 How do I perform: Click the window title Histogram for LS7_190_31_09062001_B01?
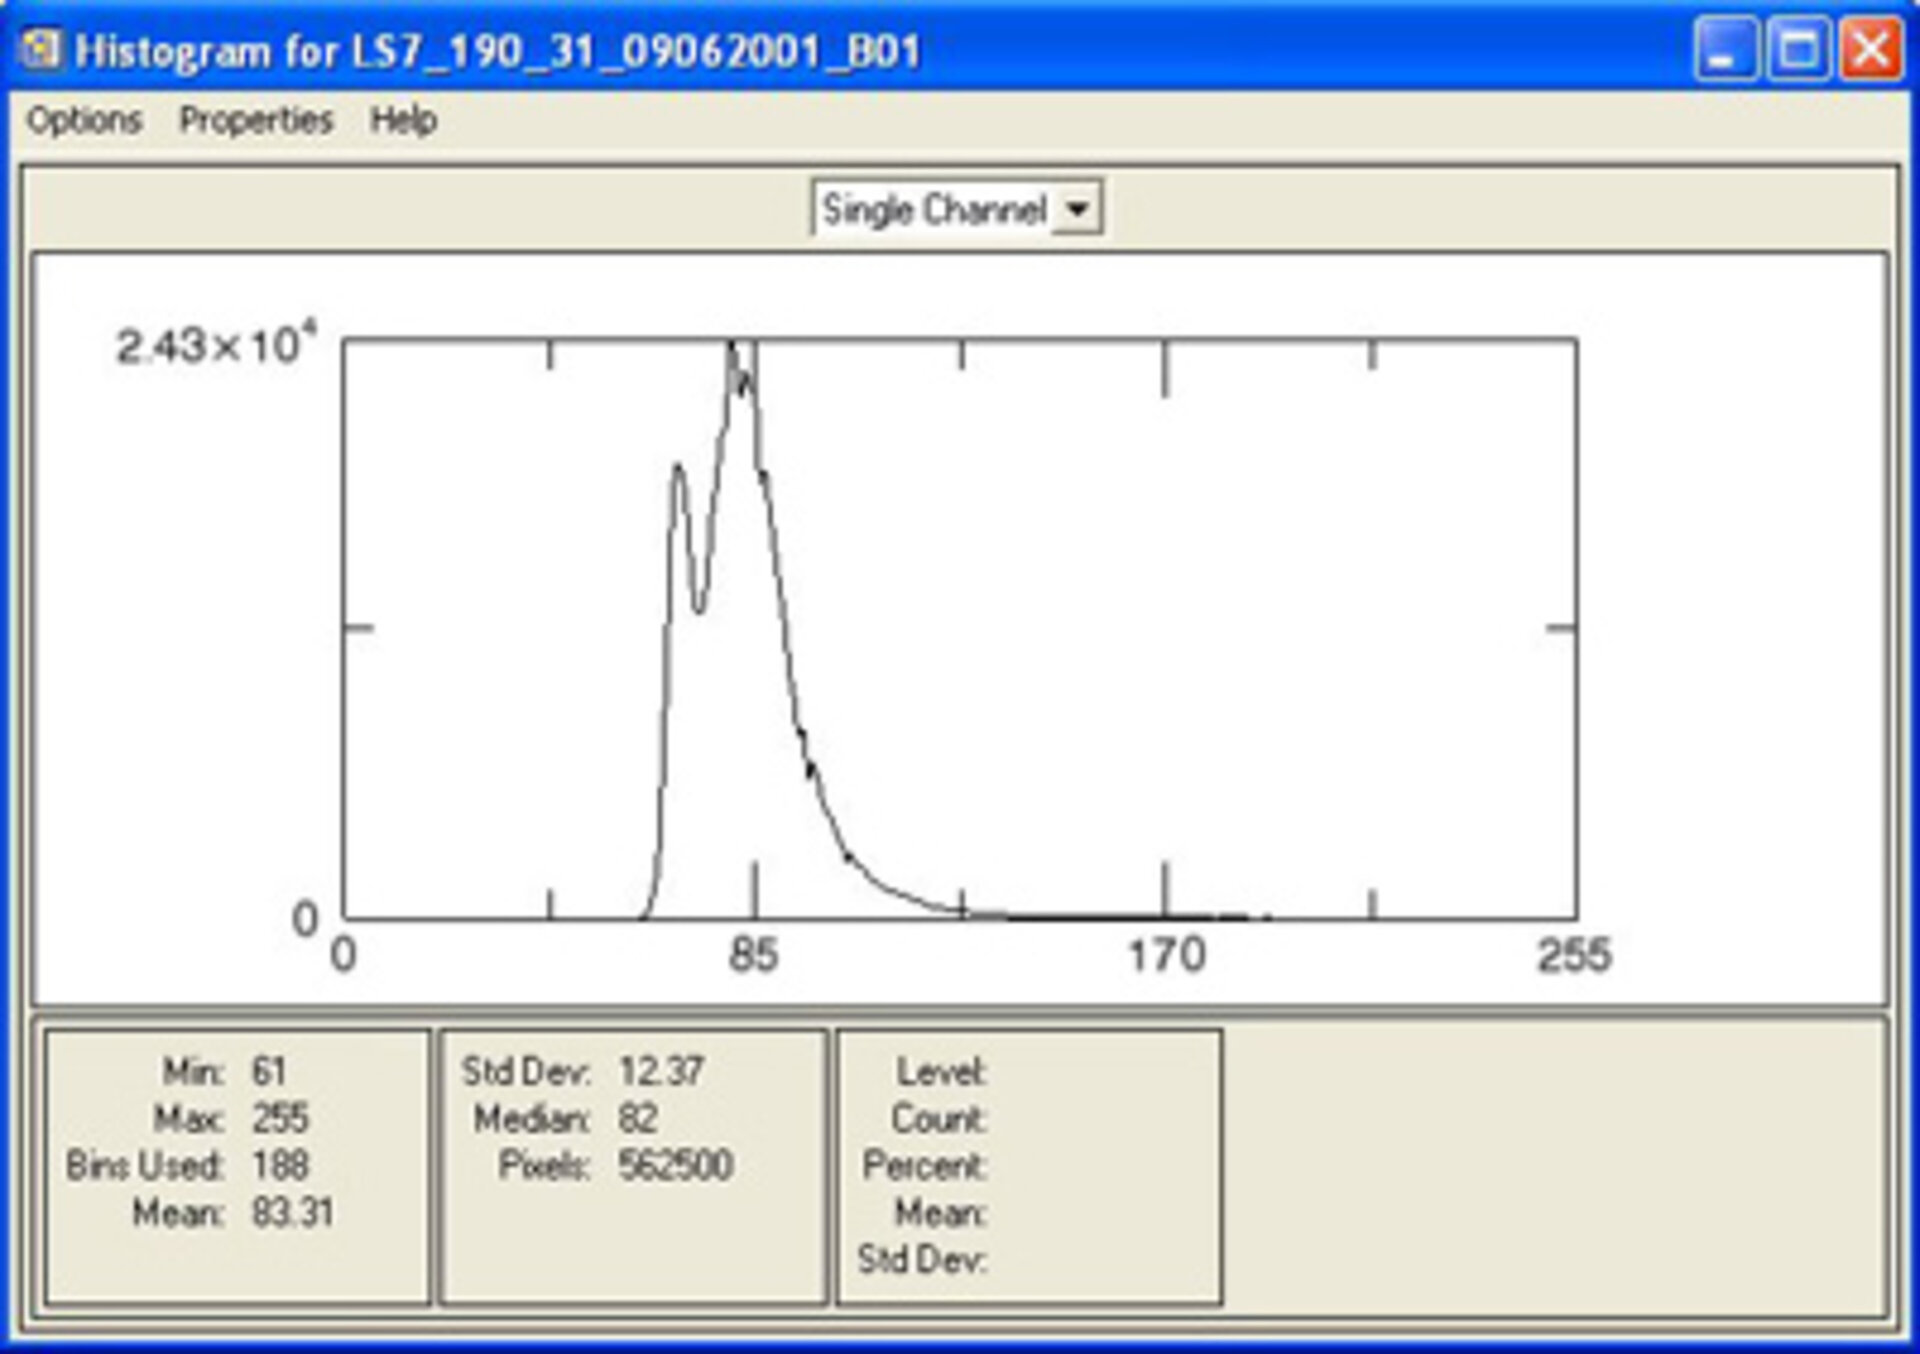(498, 51)
